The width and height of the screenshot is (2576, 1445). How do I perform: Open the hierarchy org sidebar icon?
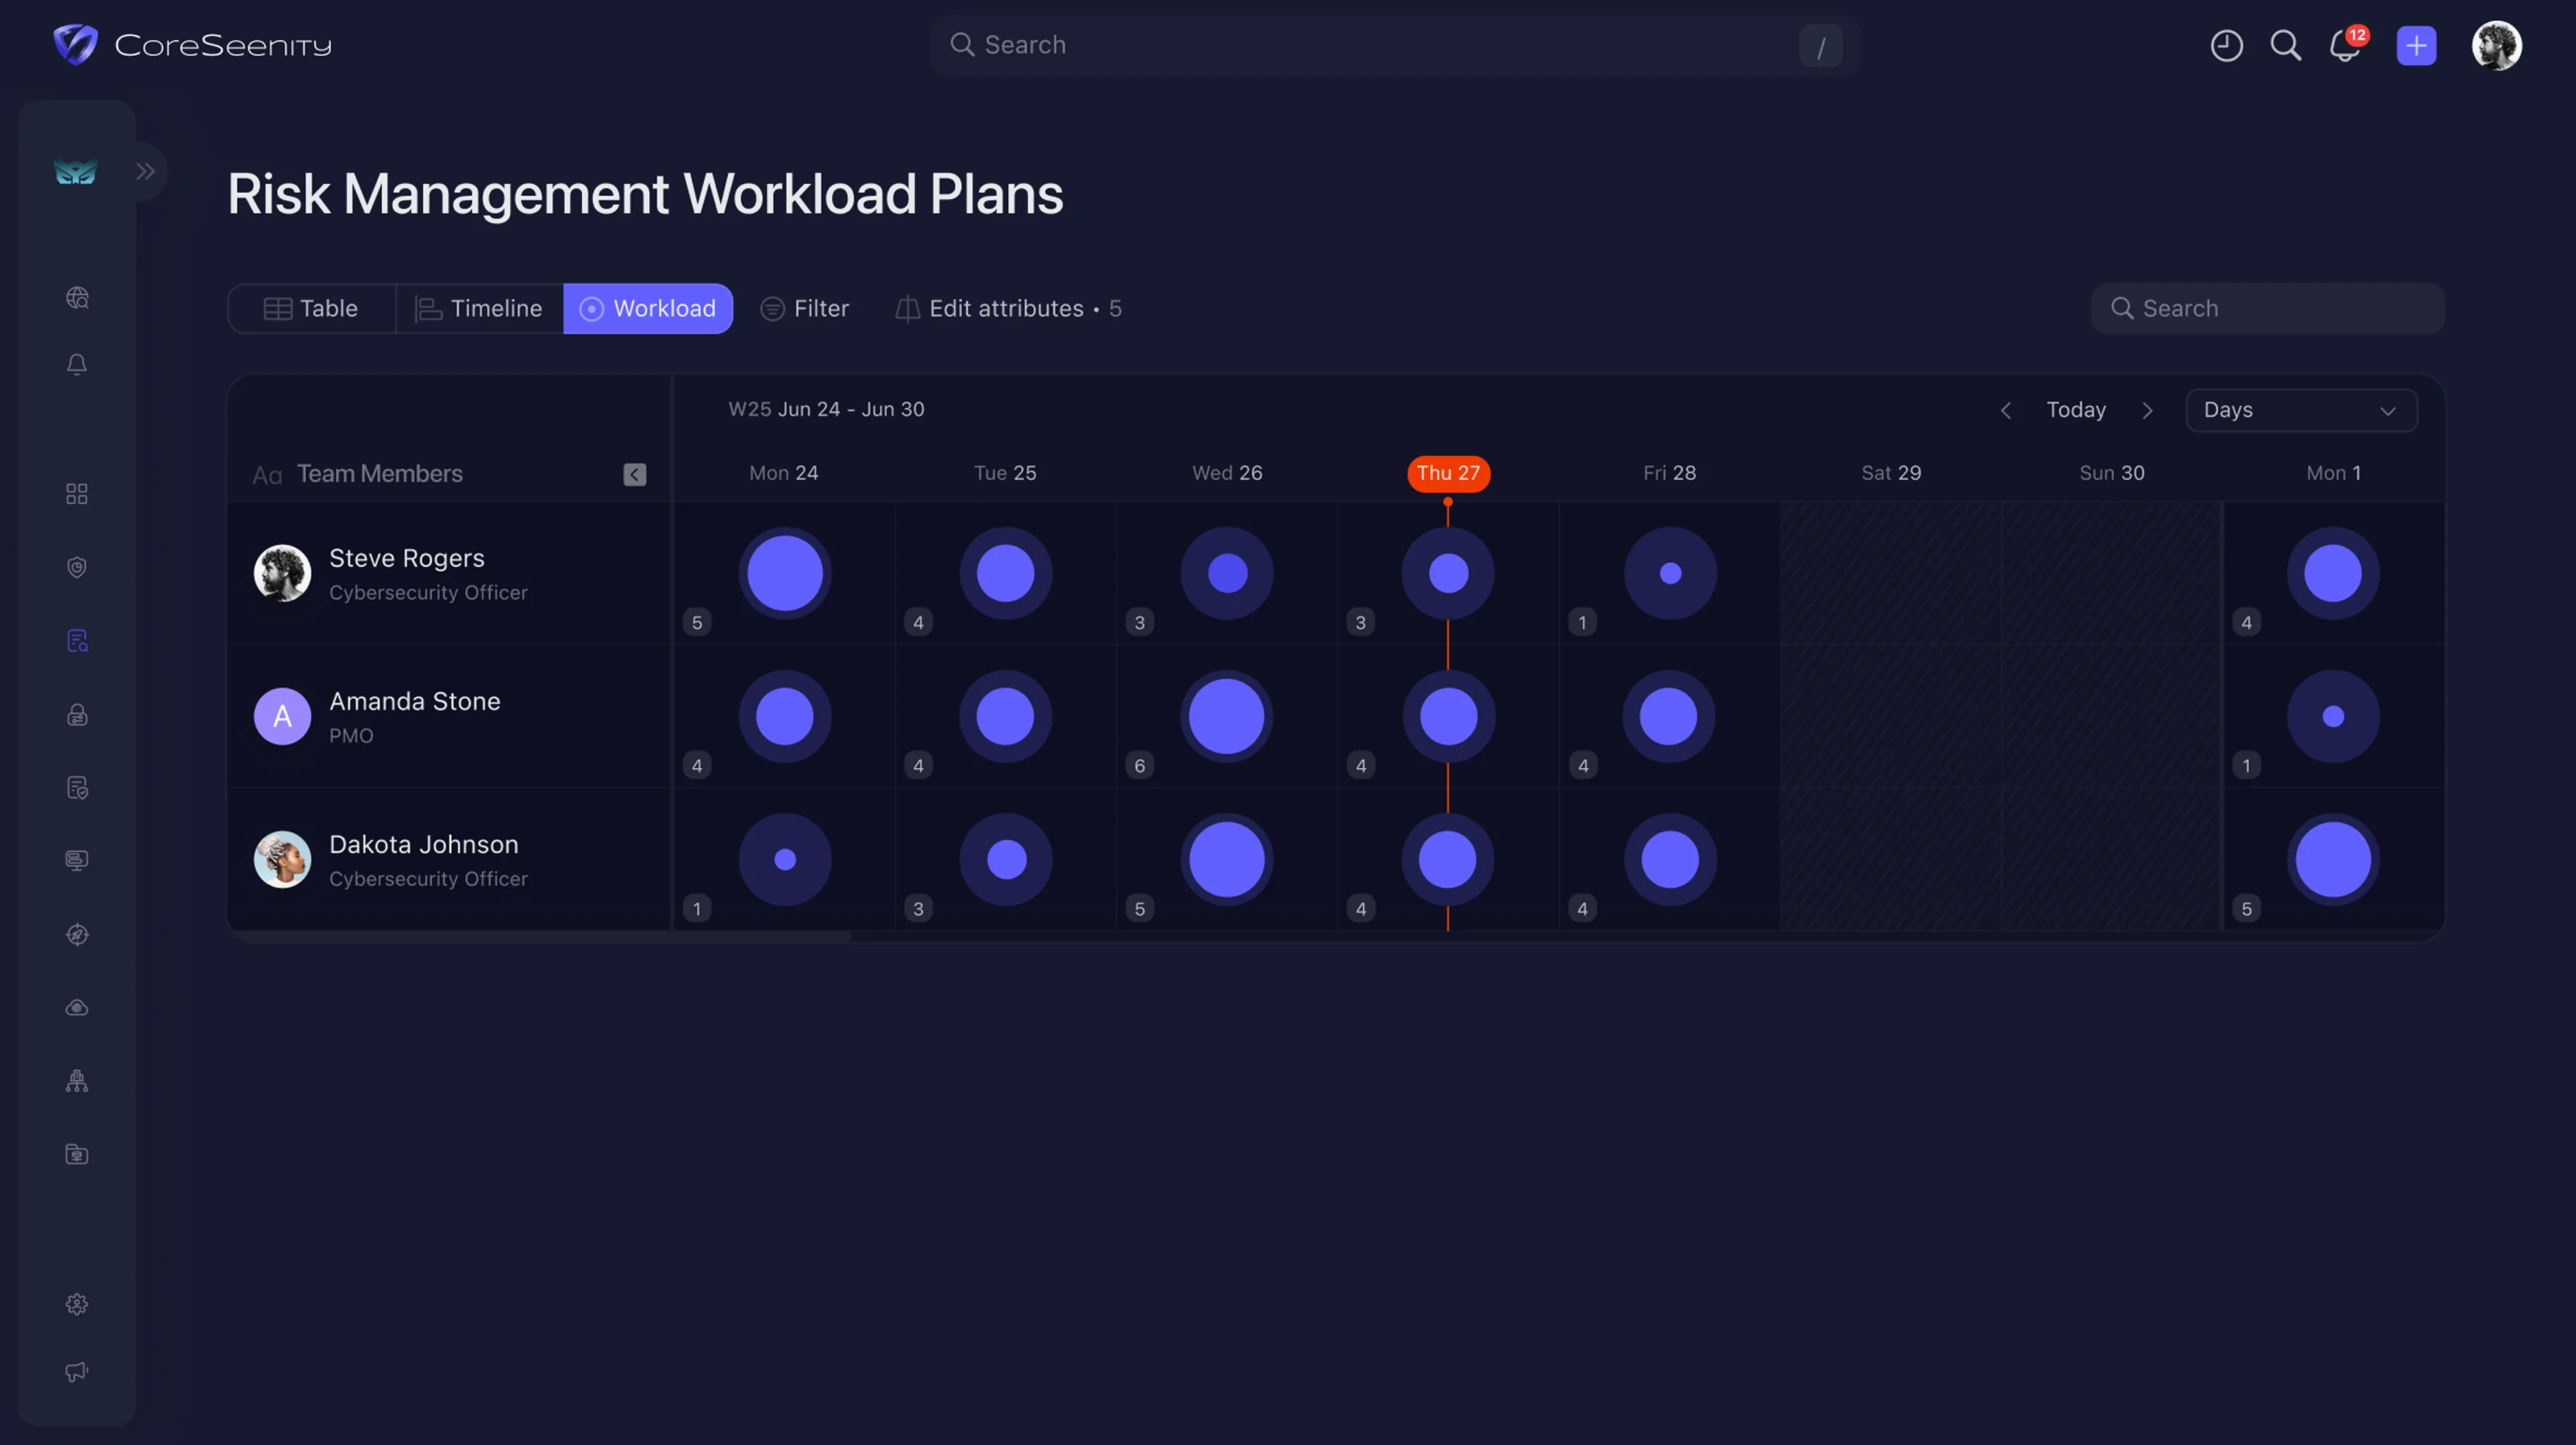[x=77, y=1081]
